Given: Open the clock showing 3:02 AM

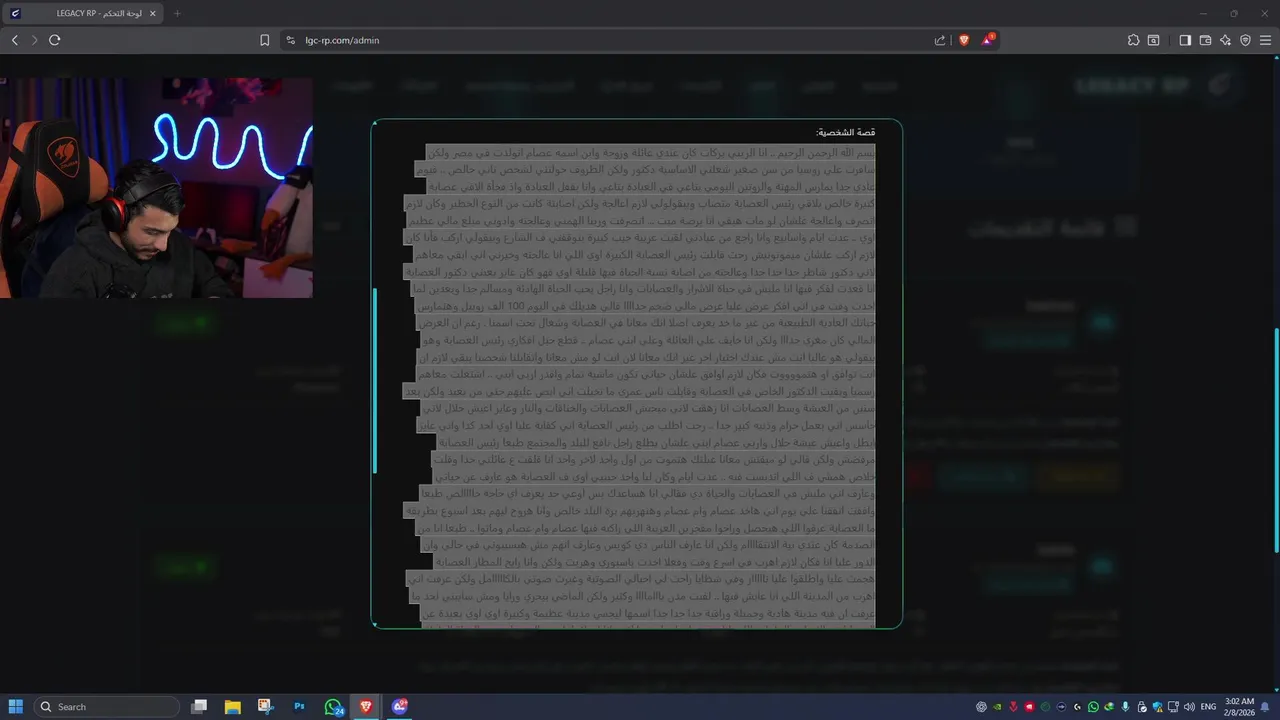Looking at the screenshot, I should tap(1239, 707).
